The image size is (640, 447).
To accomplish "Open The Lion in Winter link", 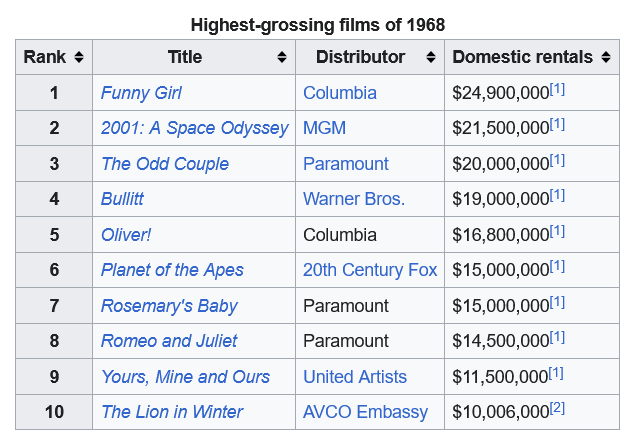I will click(x=172, y=412).
